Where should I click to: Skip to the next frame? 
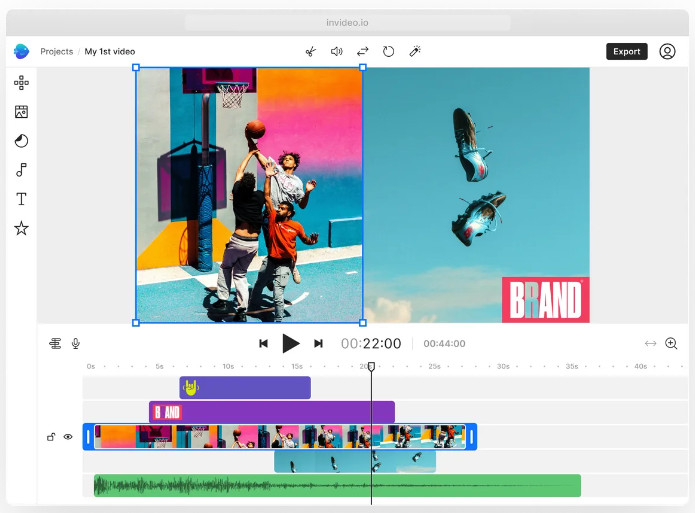pyautogui.click(x=318, y=344)
